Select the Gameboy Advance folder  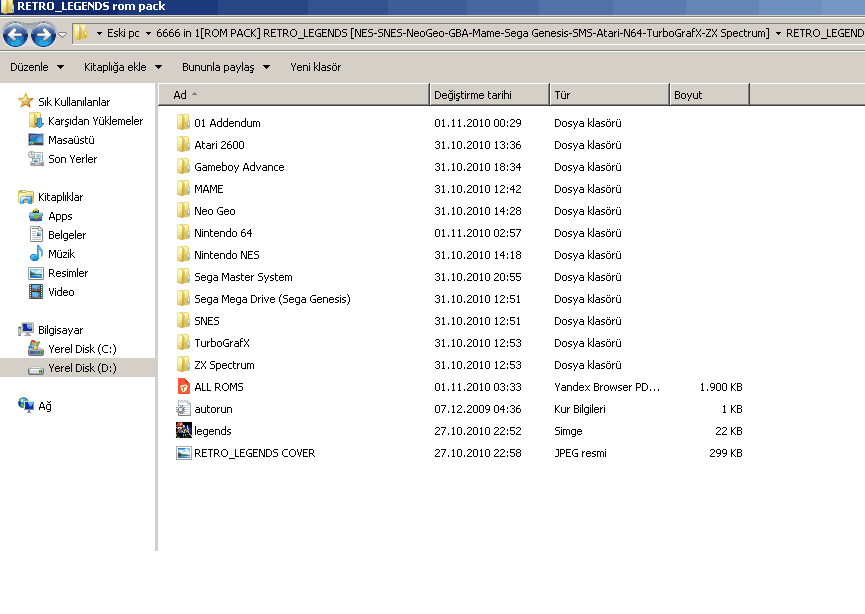point(239,167)
